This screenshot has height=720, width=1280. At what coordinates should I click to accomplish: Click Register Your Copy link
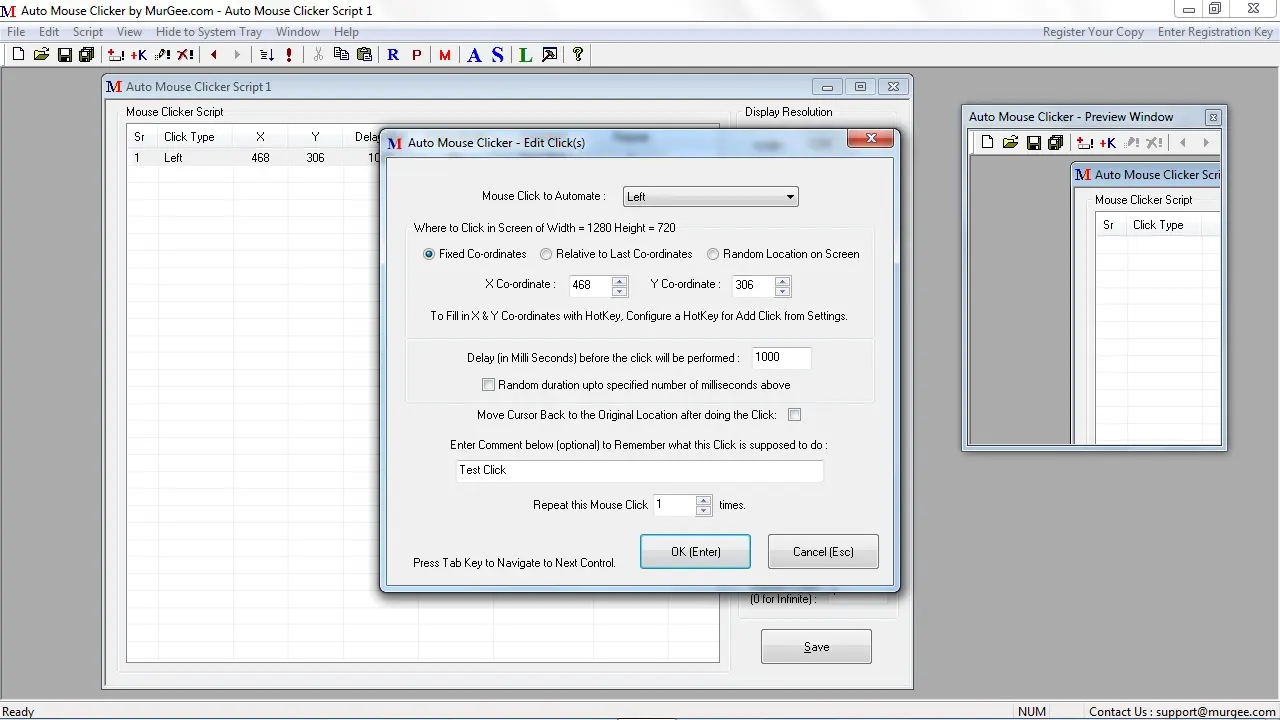pyautogui.click(x=1093, y=32)
